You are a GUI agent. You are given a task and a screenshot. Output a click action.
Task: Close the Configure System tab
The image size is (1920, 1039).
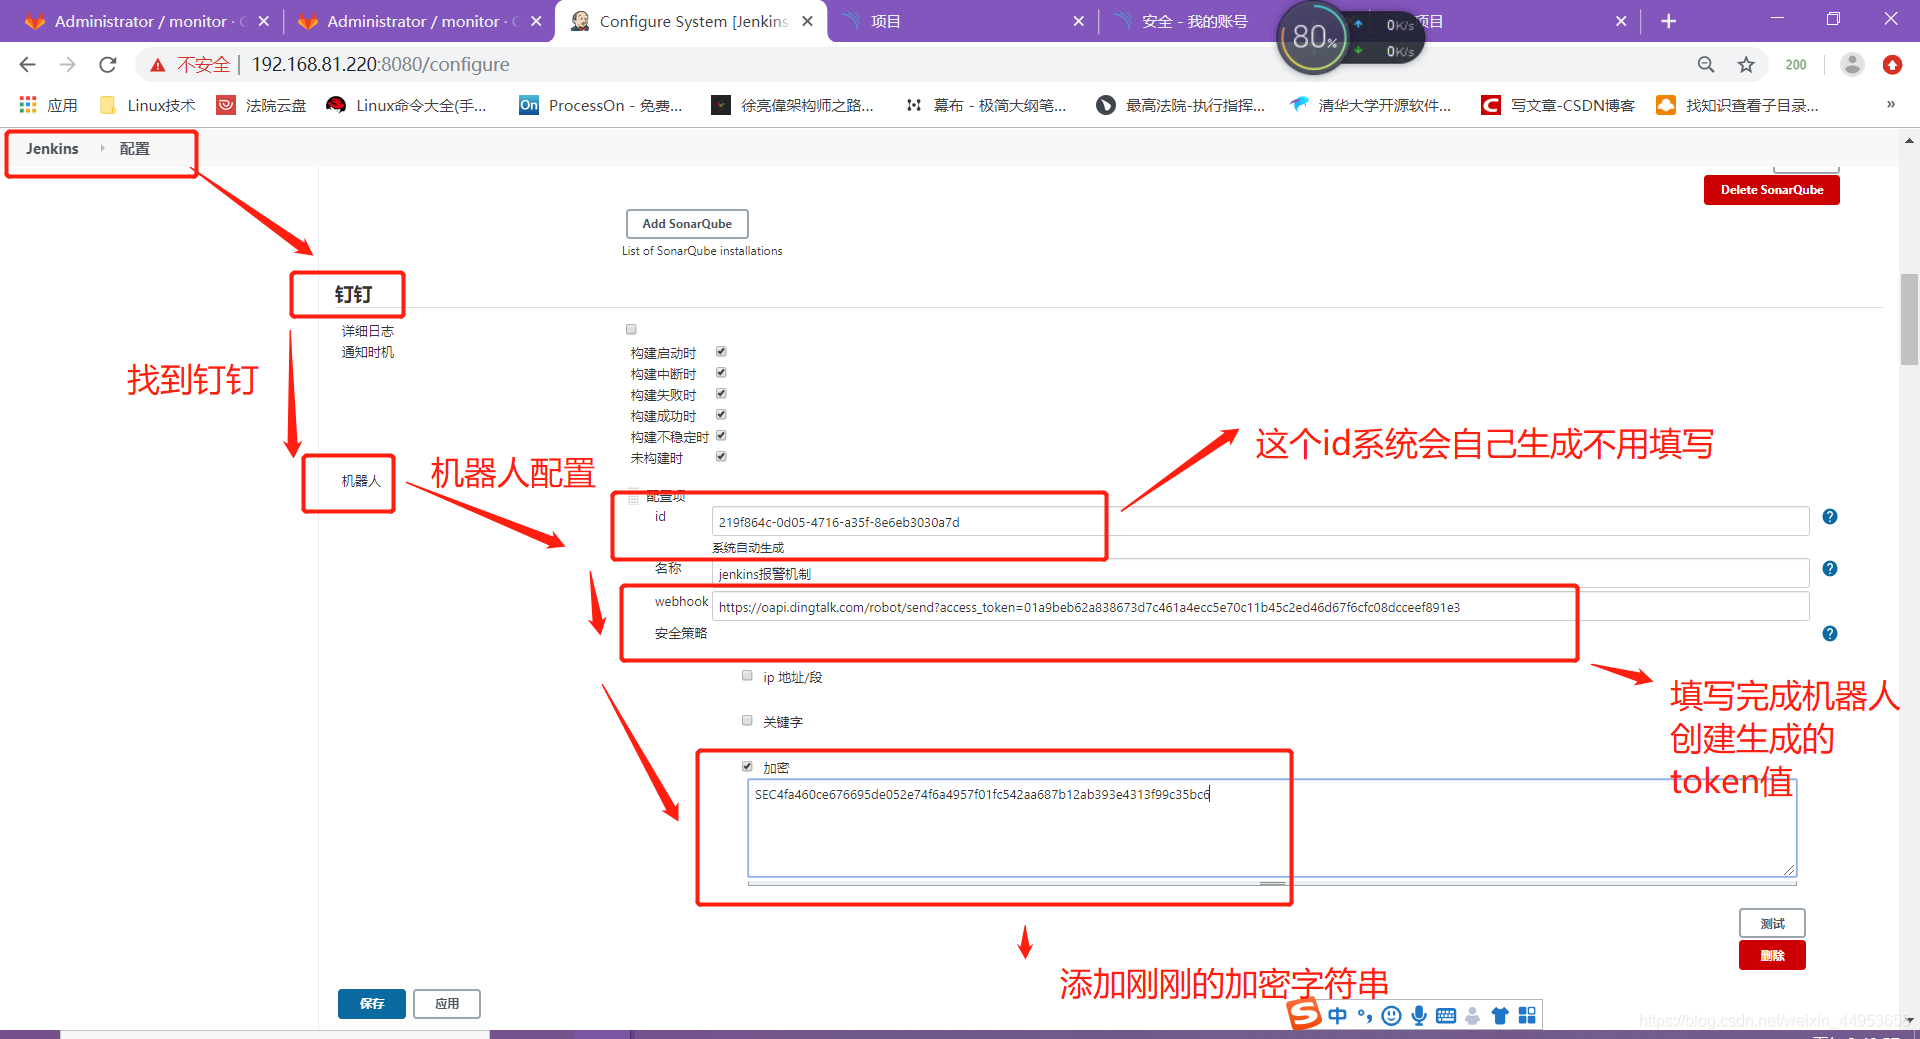pos(807,21)
